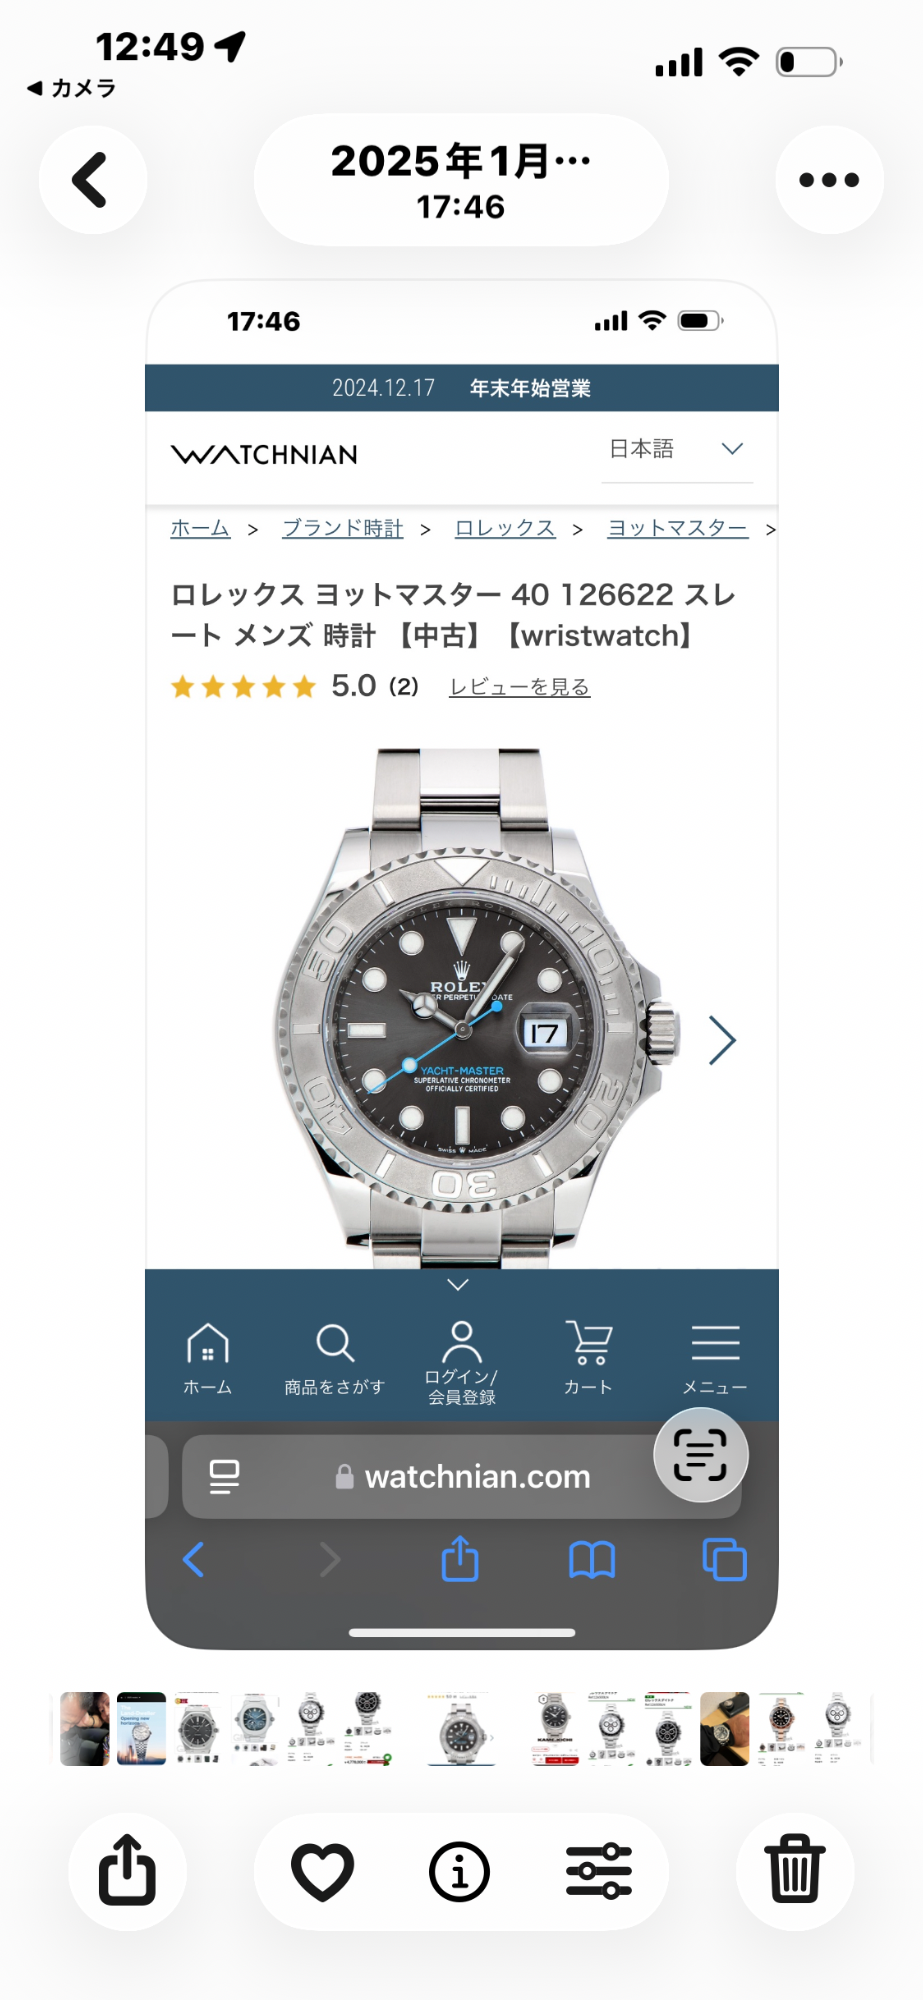Tap the Live Text scan icon
923x2000 pixels.
[700, 1455]
